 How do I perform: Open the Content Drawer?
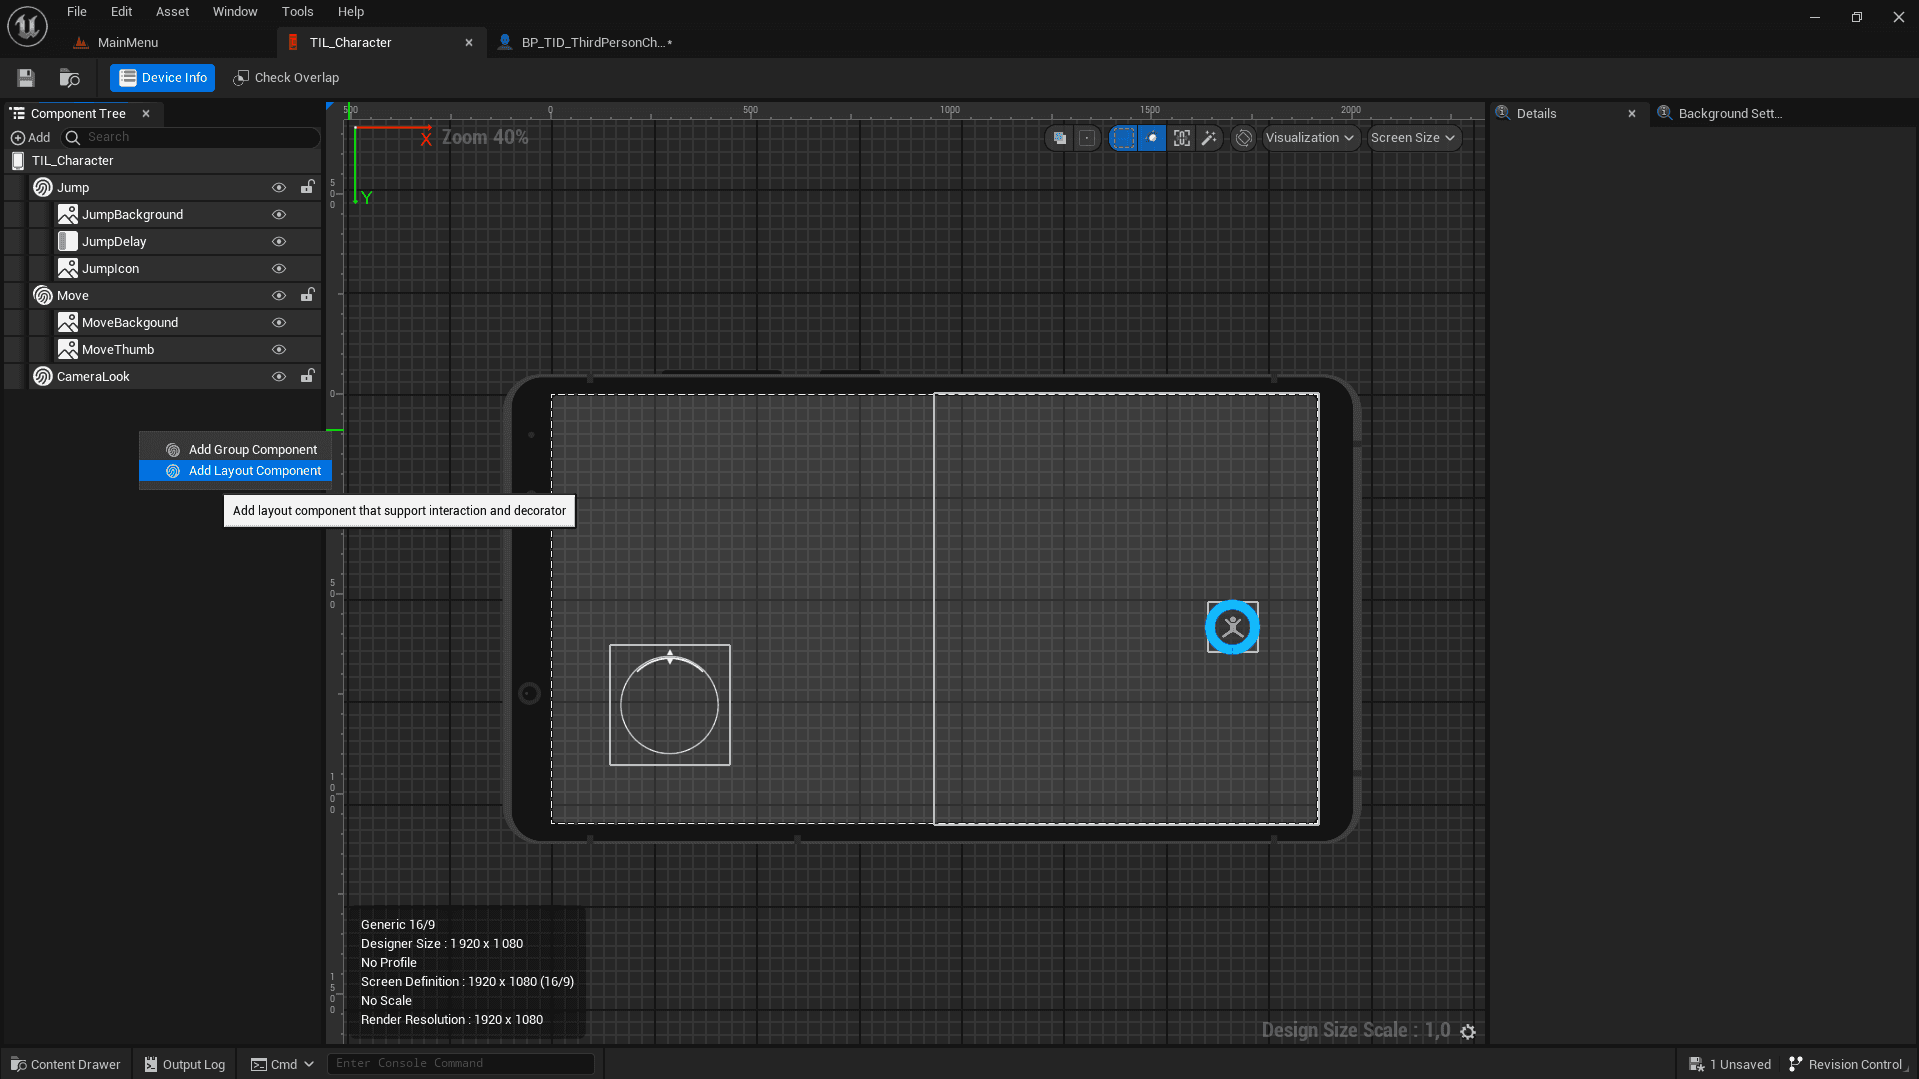click(x=66, y=1064)
